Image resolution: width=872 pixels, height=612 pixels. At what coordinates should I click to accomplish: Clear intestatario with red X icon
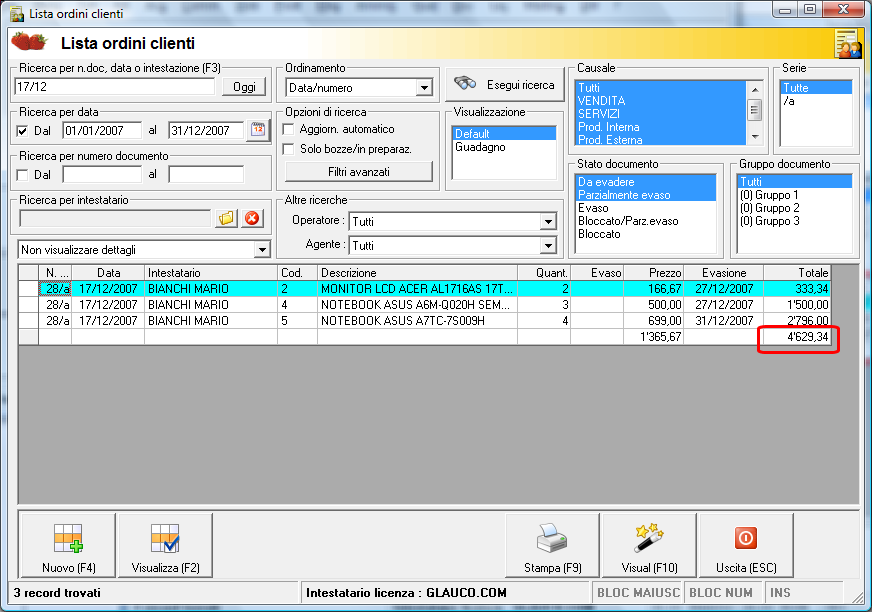252,219
